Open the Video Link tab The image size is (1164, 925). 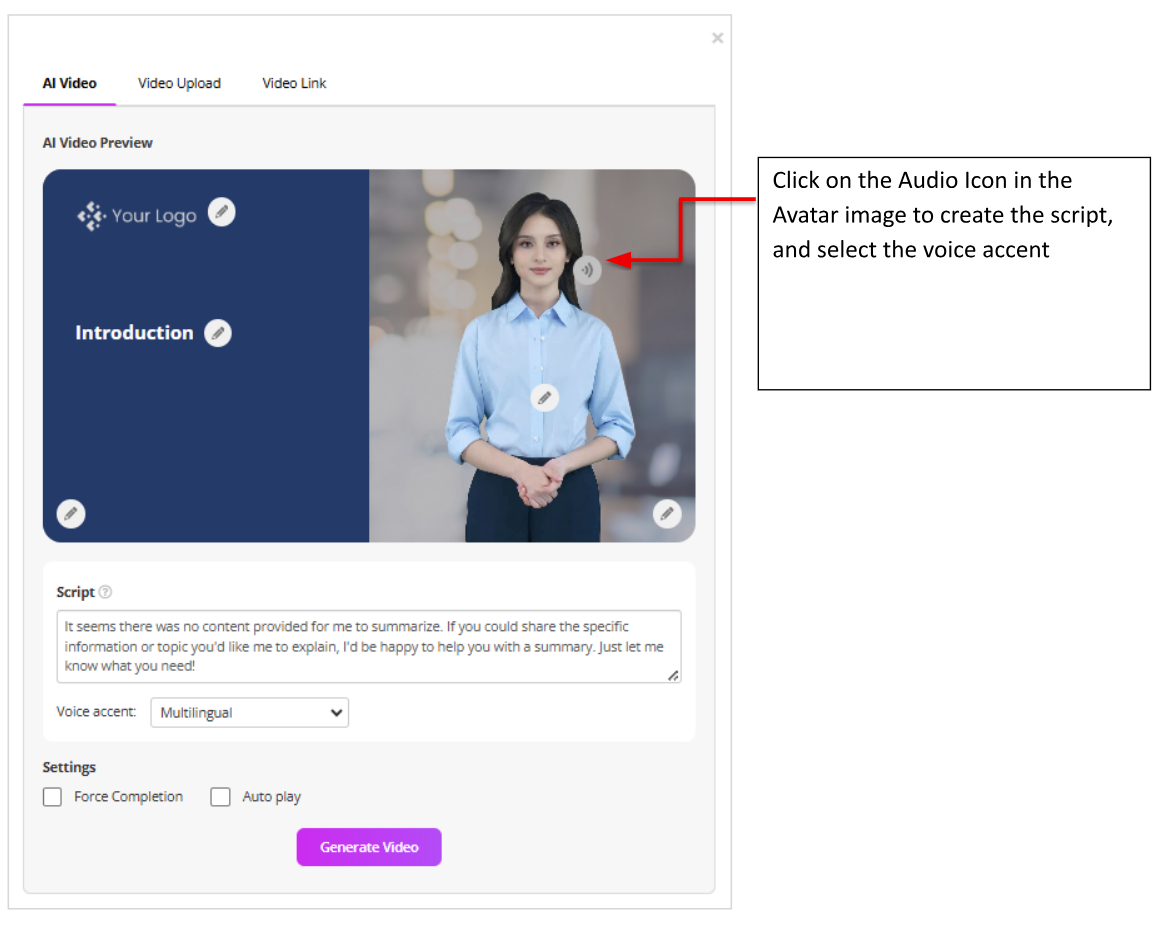[294, 83]
